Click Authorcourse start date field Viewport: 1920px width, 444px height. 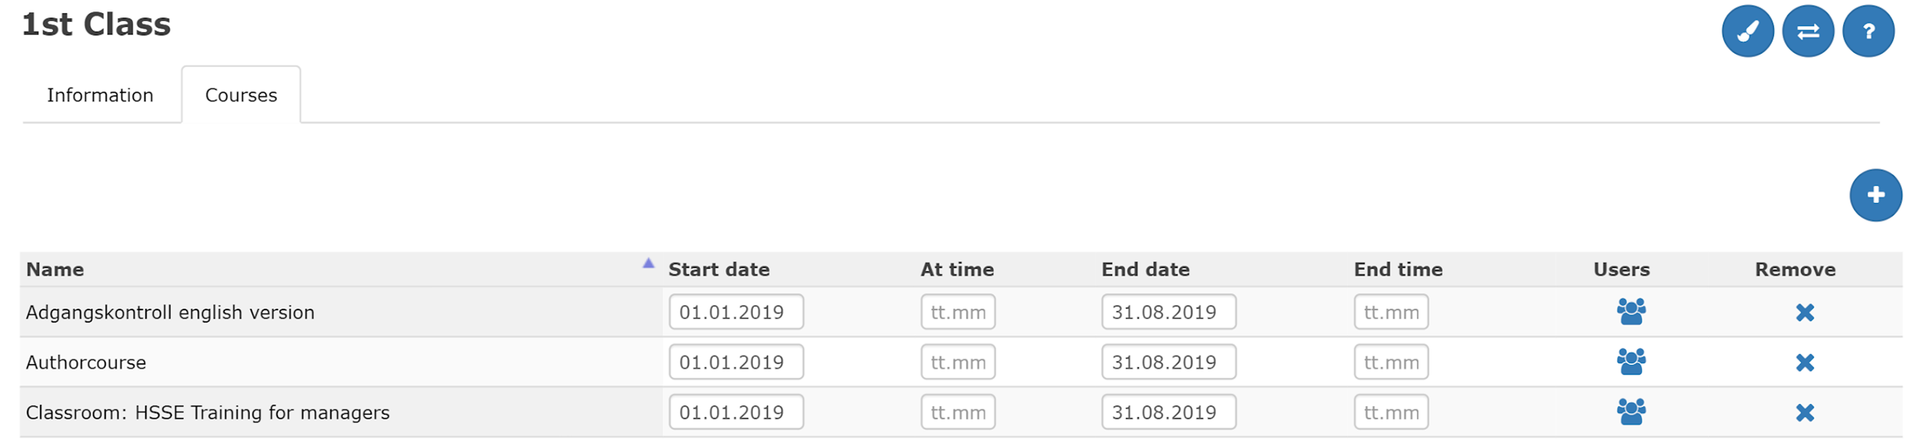tap(736, 362)
